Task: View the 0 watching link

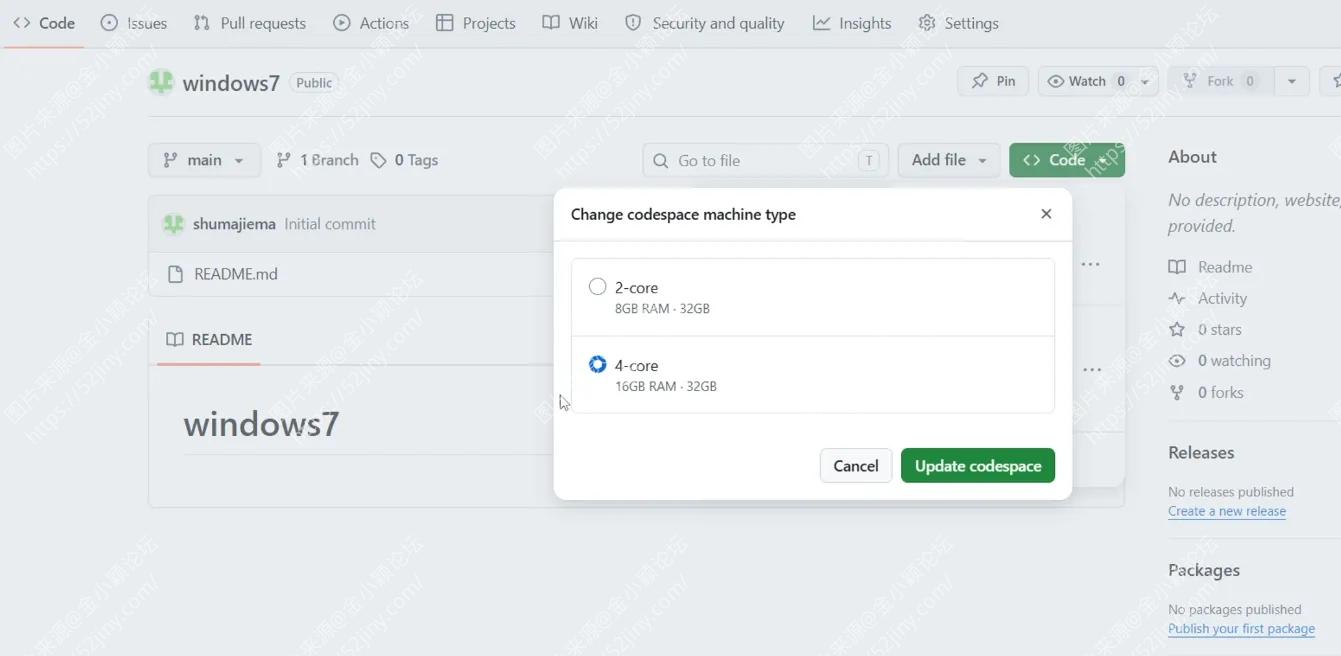Action: (x=1220, y=361)
